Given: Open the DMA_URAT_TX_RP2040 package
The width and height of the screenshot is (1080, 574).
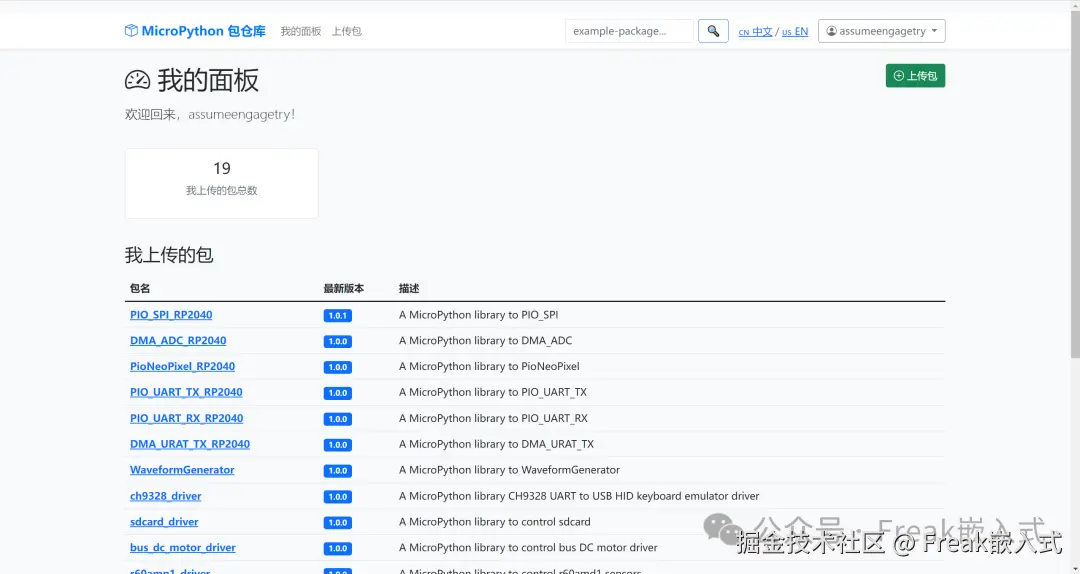Looking at the screenshot, I should pos(190,444).
